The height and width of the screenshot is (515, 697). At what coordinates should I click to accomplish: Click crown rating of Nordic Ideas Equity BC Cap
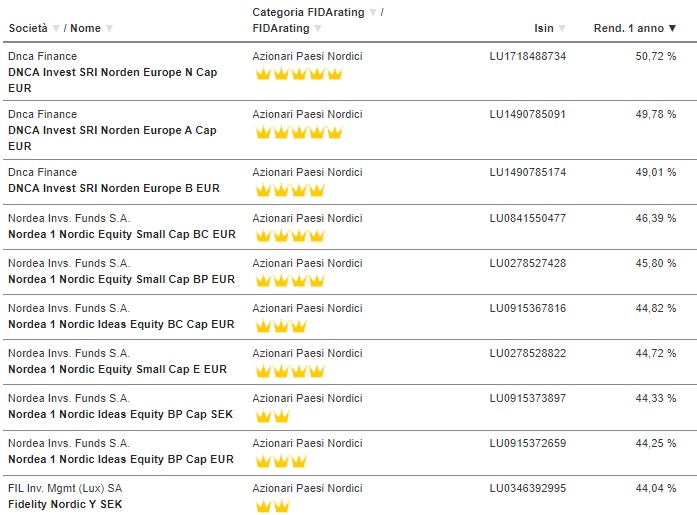(281, 326)
